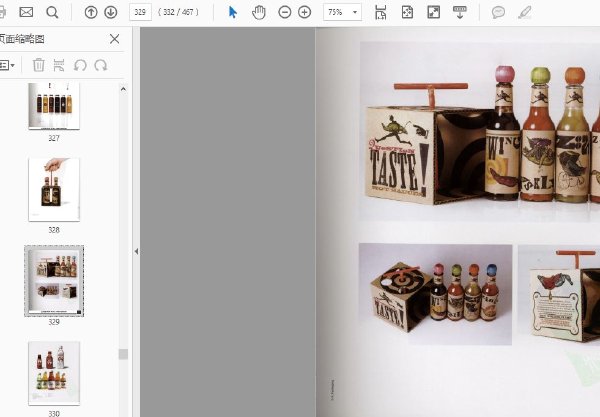Zoom in with the plus button
The height and width of the screenshot is (417, 600).
305,12
